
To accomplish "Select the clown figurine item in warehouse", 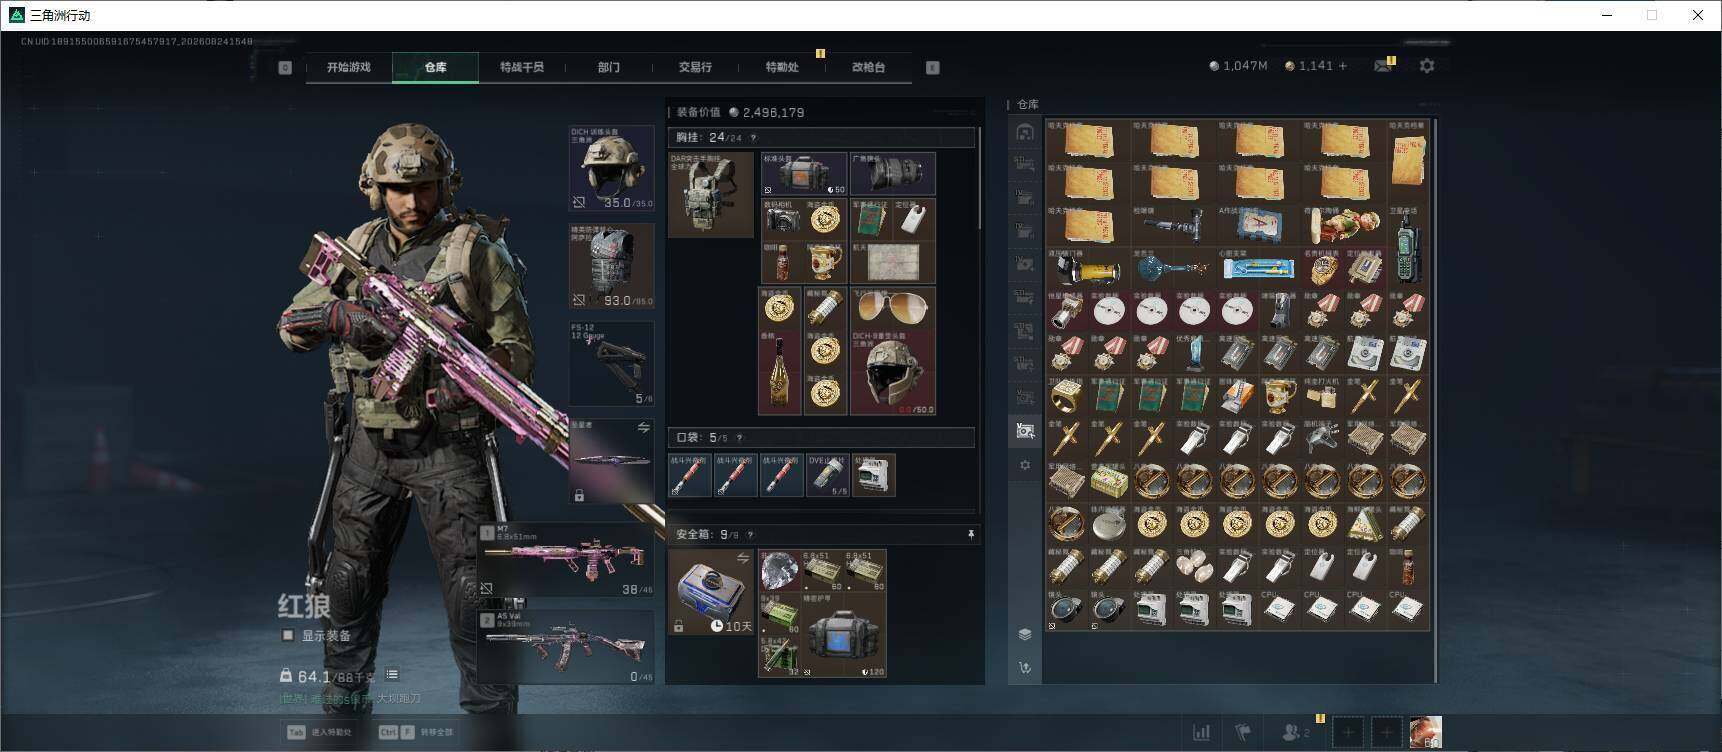I will tap(1343, 226).
